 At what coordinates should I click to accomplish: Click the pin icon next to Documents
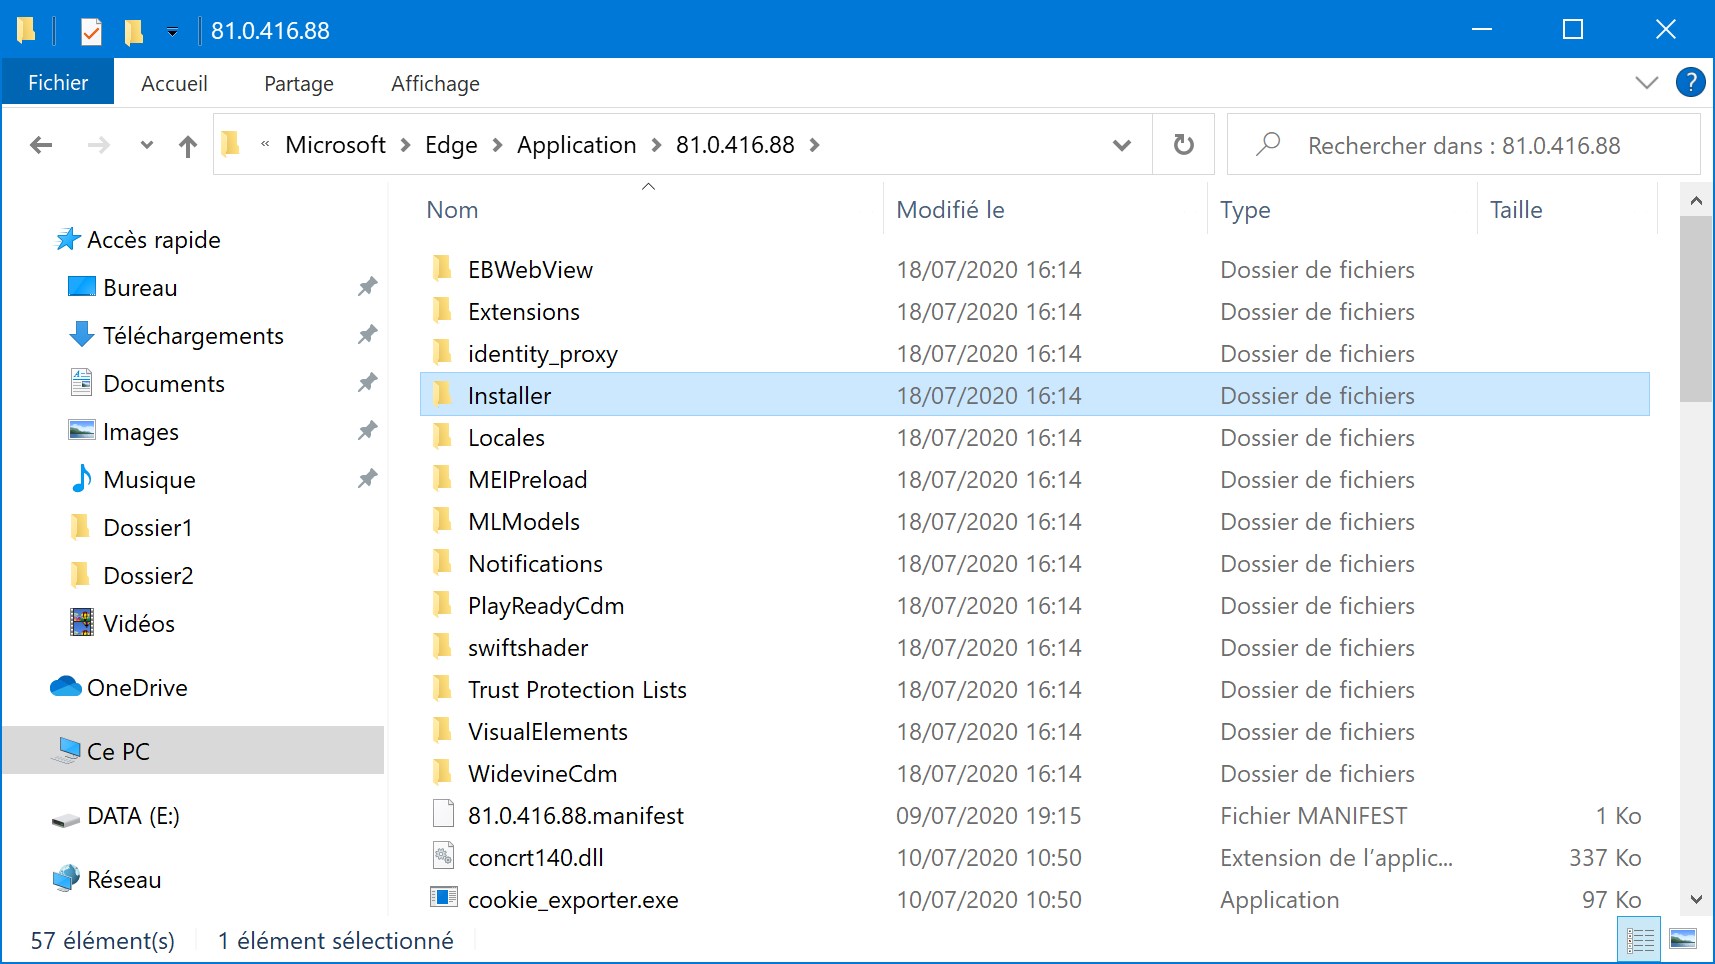pyautogui.click(x=367, y=383)
